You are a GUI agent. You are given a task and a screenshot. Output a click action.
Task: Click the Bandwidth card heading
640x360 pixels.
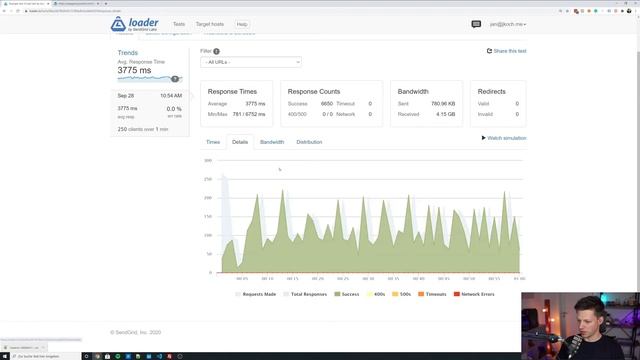pos(413,91)
